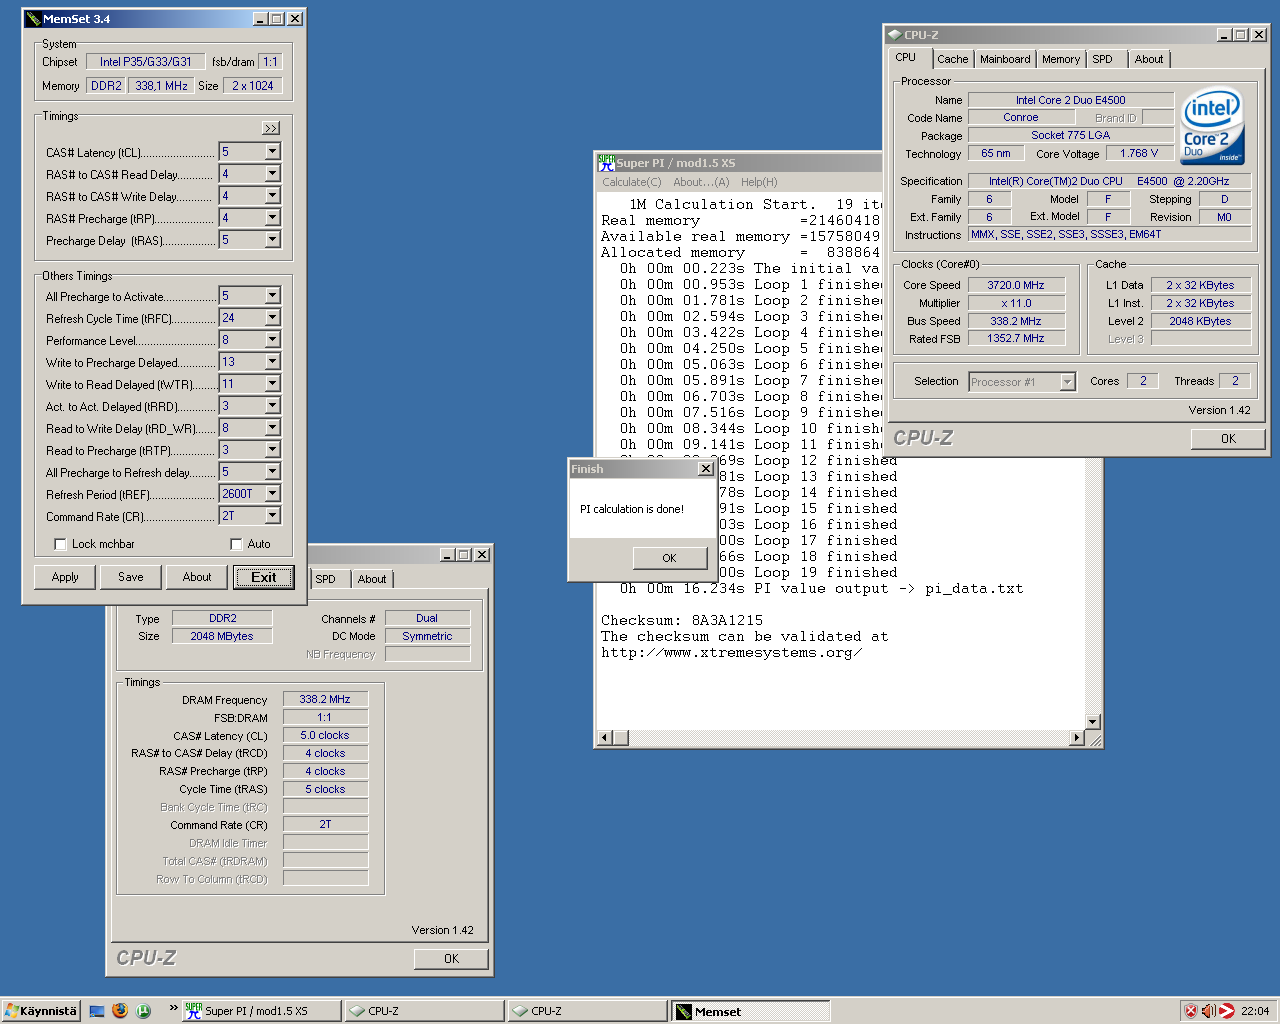Screen dimensions: 1280x1024
Task: Click the green quick launch icon
Action: 144,1011
